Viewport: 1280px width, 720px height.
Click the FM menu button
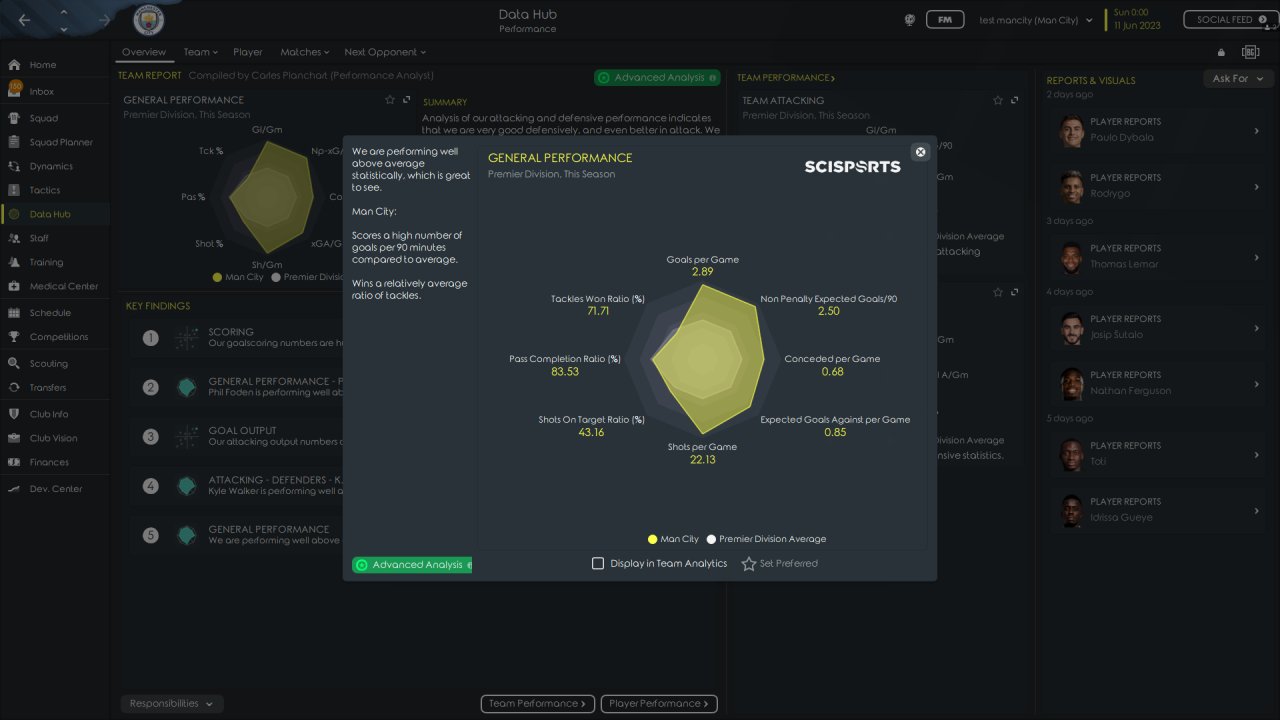click(x=945, y=20)
